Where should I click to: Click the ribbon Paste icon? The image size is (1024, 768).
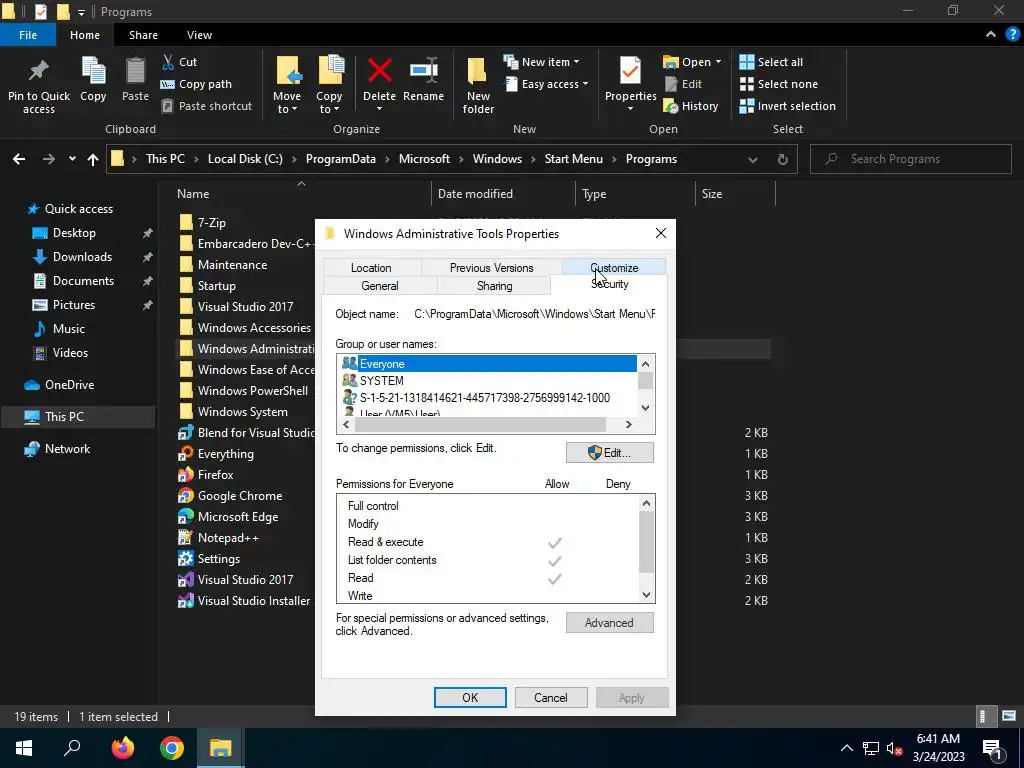(135, 79)
